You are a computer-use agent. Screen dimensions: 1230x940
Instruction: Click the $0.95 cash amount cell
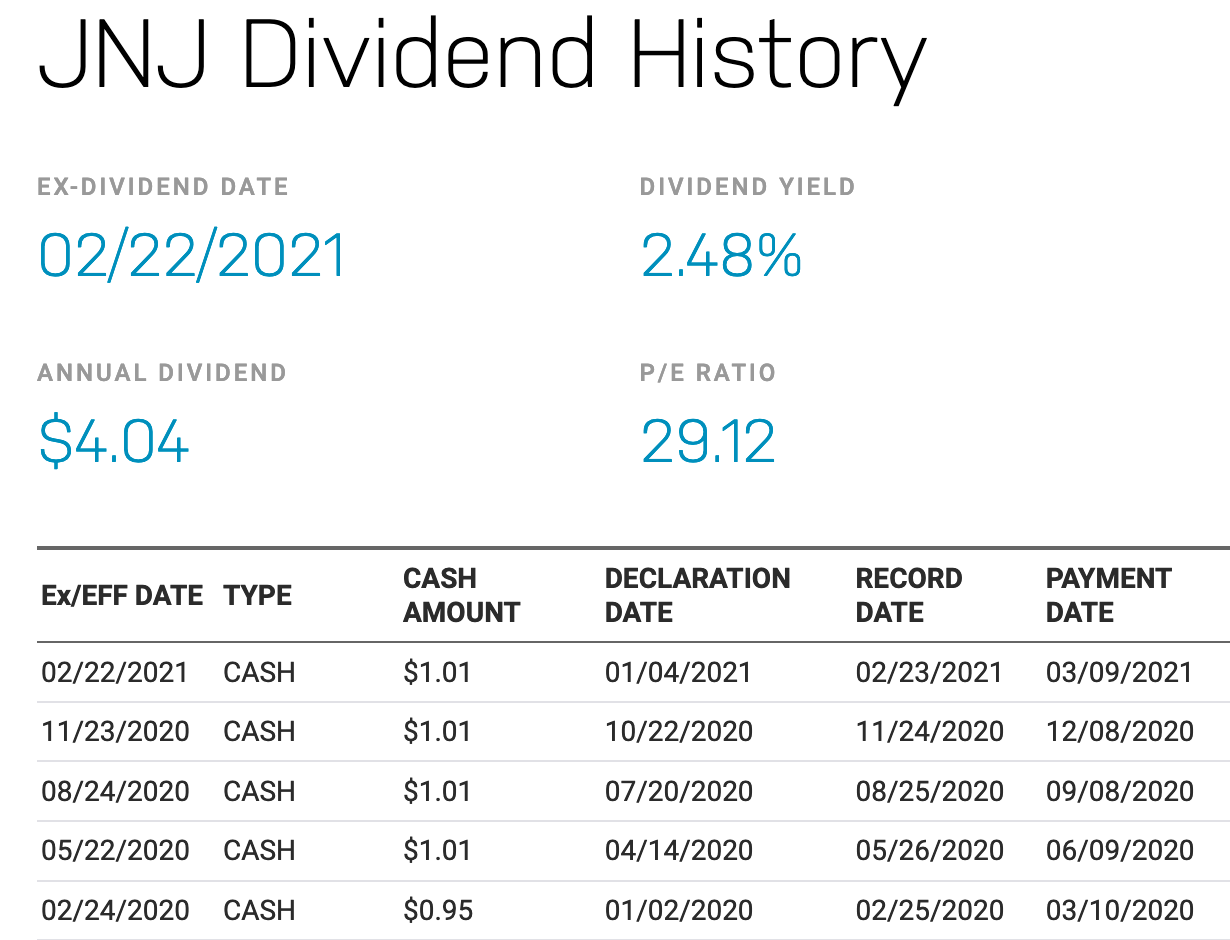438,911
